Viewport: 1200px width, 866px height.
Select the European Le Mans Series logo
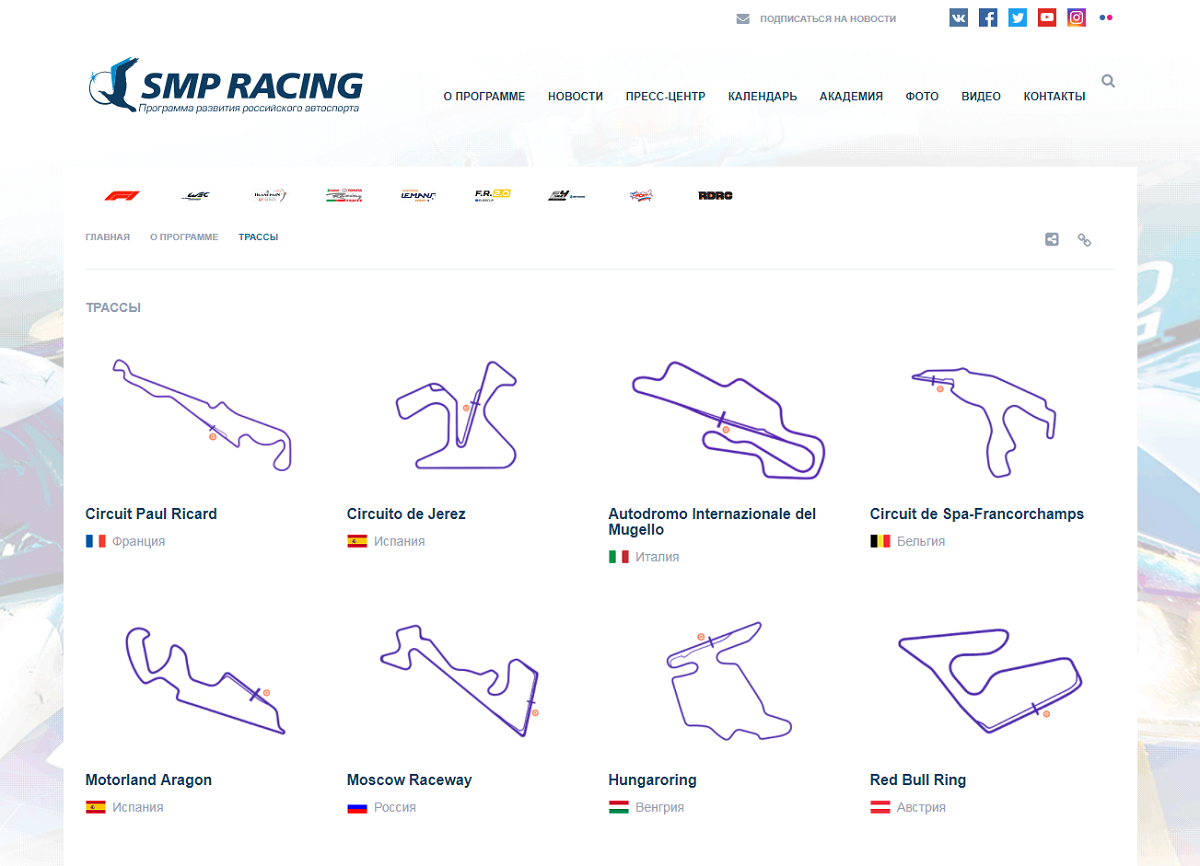coord(418,195)
